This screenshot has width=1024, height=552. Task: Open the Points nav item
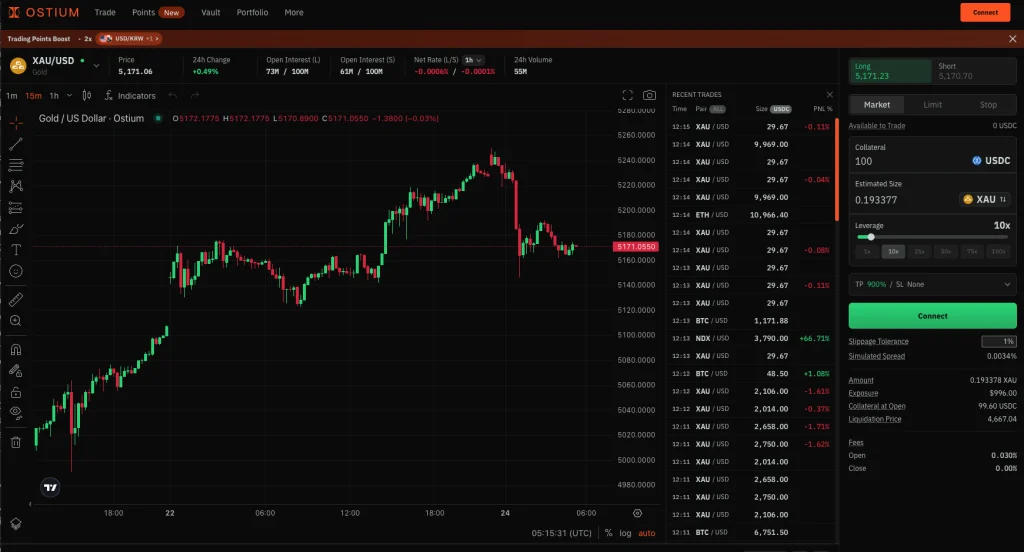pyautogui.click(x=144, y=12)
